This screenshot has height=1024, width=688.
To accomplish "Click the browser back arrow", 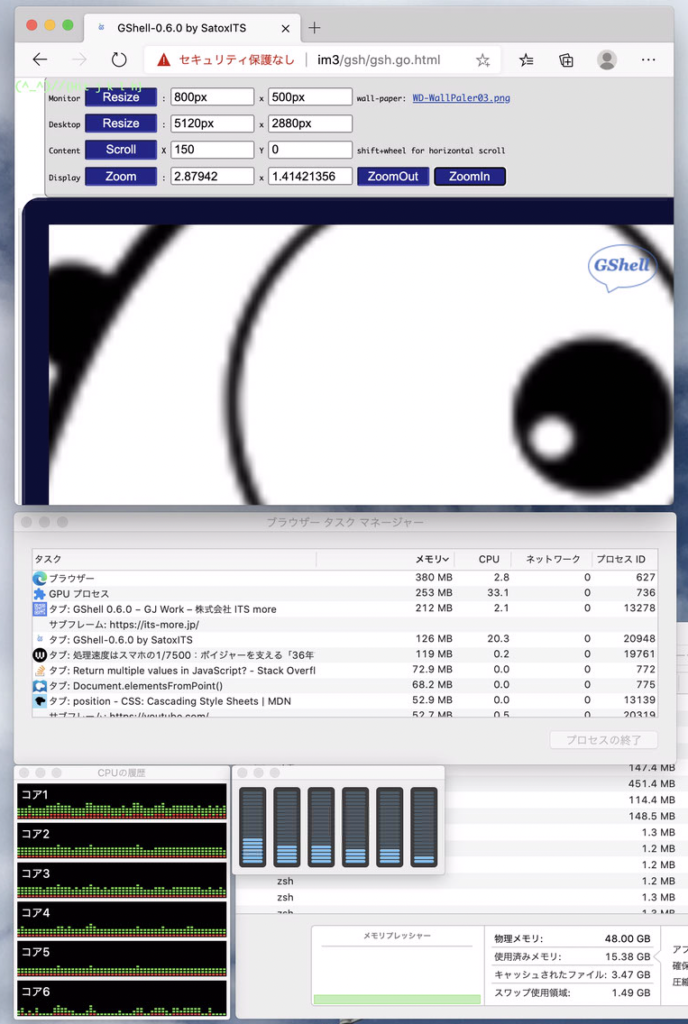I will coord(40,60).
